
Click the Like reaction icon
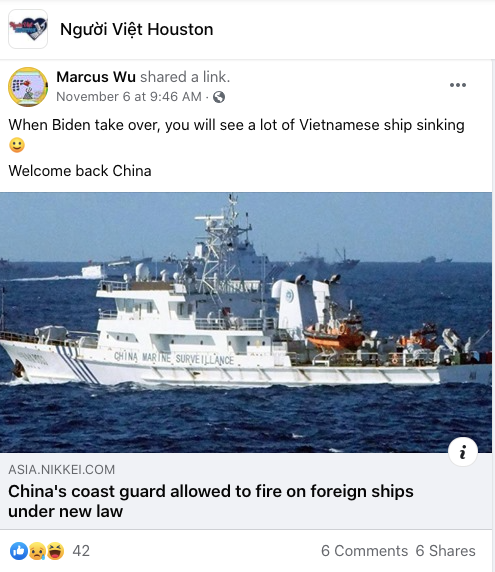click(x=19, y=551)
